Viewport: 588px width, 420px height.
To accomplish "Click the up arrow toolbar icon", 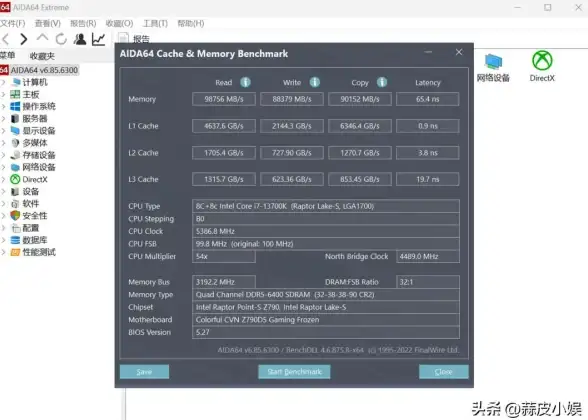I will click(42, 38).
